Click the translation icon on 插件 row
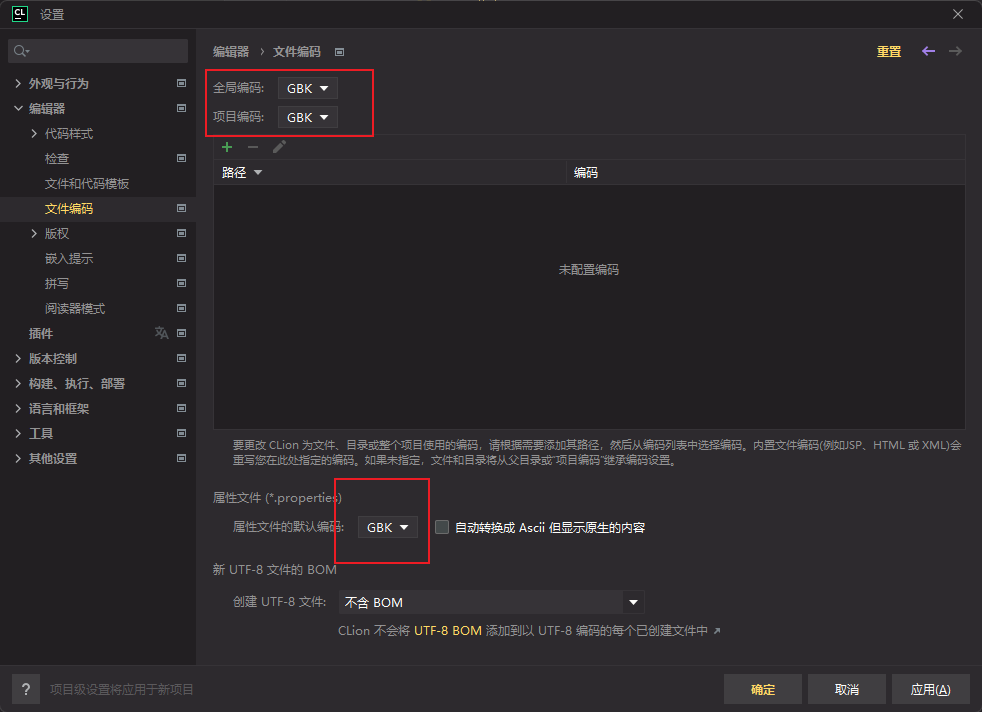The height and width of the screenshot is (712, 982). pos(162,333)
